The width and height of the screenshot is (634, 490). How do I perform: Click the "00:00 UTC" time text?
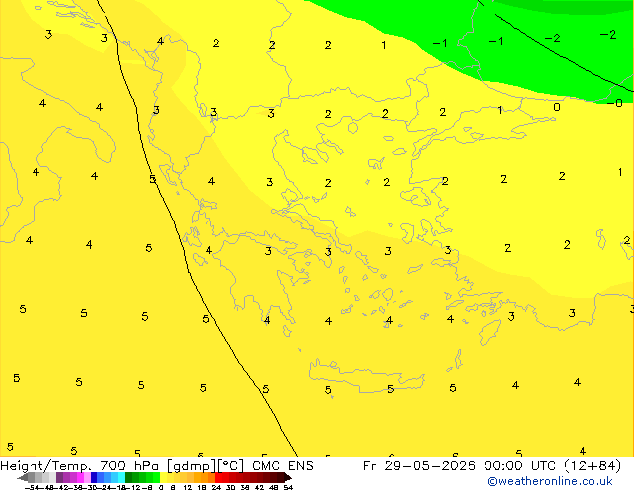(x=522, y=465)
